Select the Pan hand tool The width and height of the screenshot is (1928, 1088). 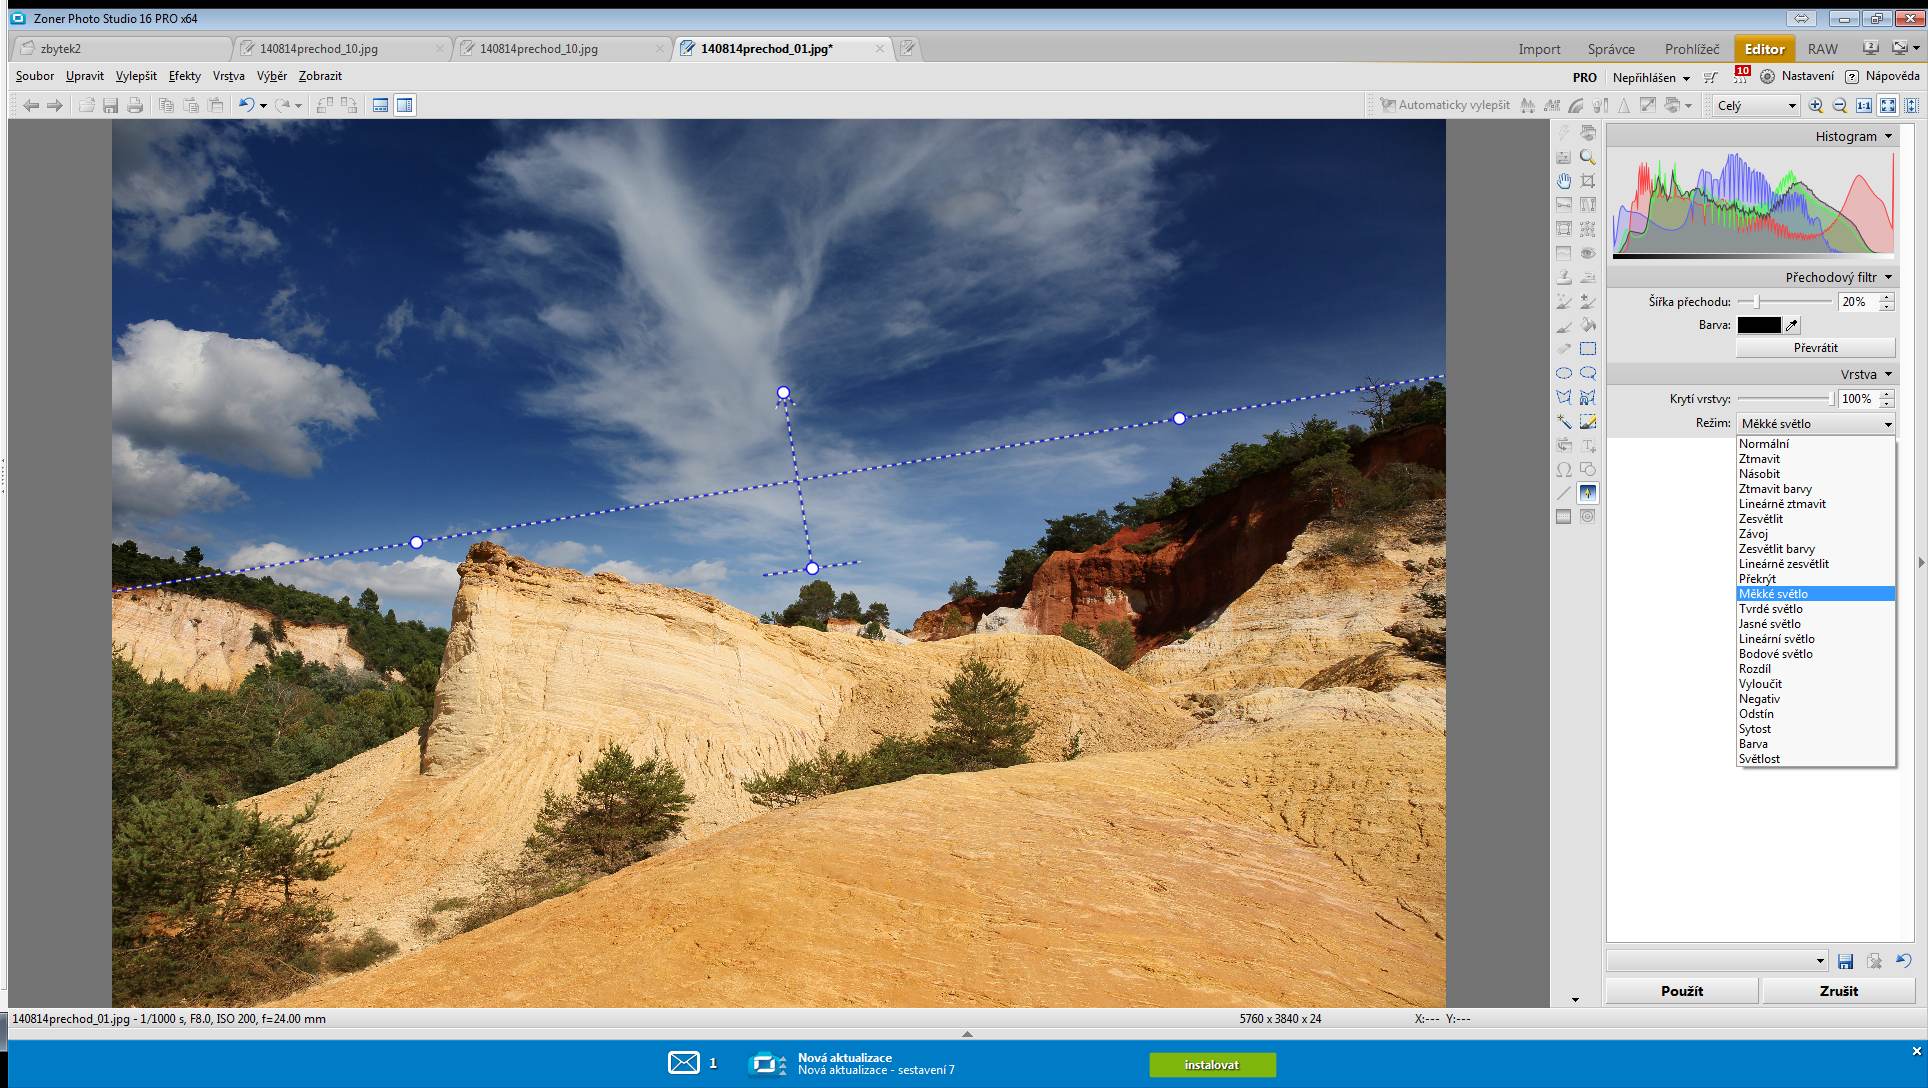[x=1563, y=181]
